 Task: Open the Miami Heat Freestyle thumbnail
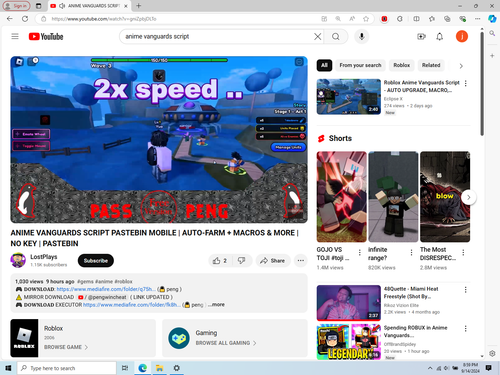point(349,303)
